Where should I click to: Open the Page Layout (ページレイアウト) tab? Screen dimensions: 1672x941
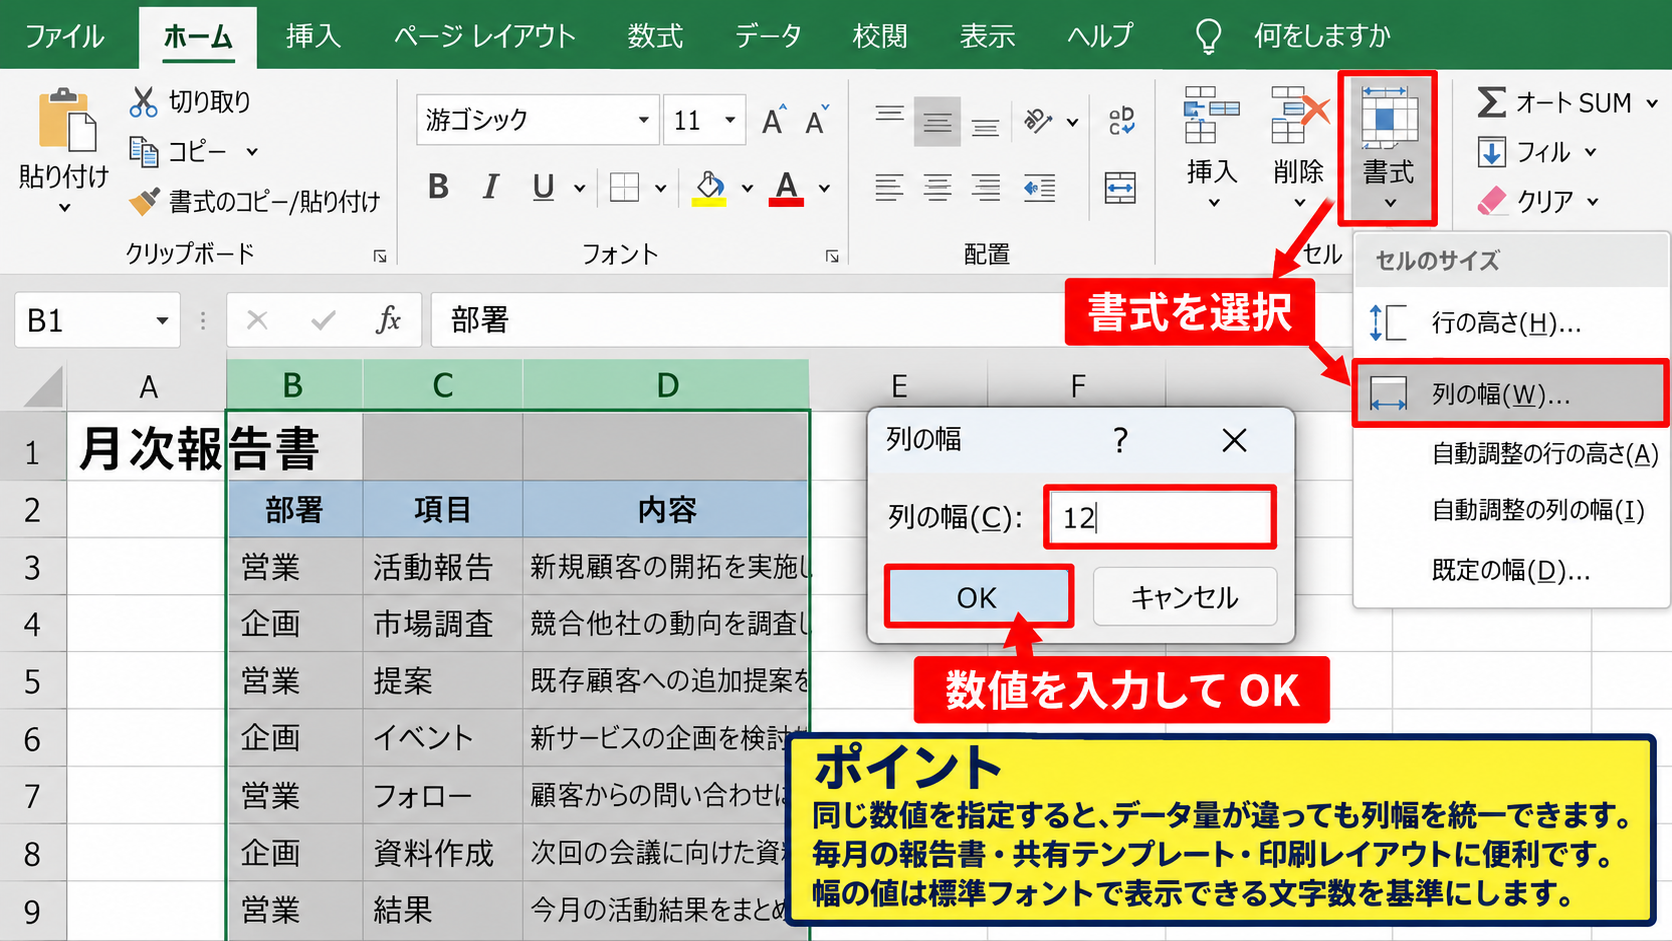[x=484, y=36]
